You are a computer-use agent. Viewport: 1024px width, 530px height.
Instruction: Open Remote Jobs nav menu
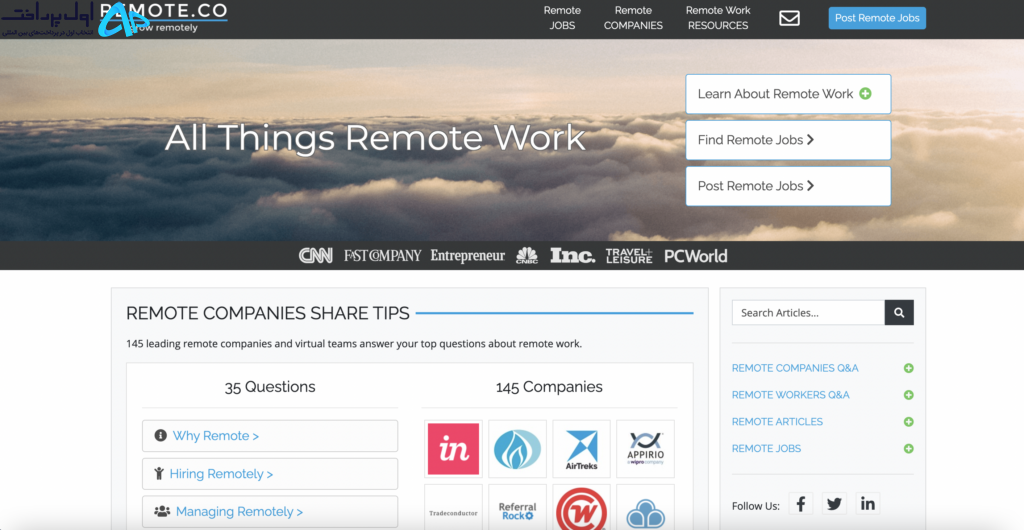click(562, 18)
